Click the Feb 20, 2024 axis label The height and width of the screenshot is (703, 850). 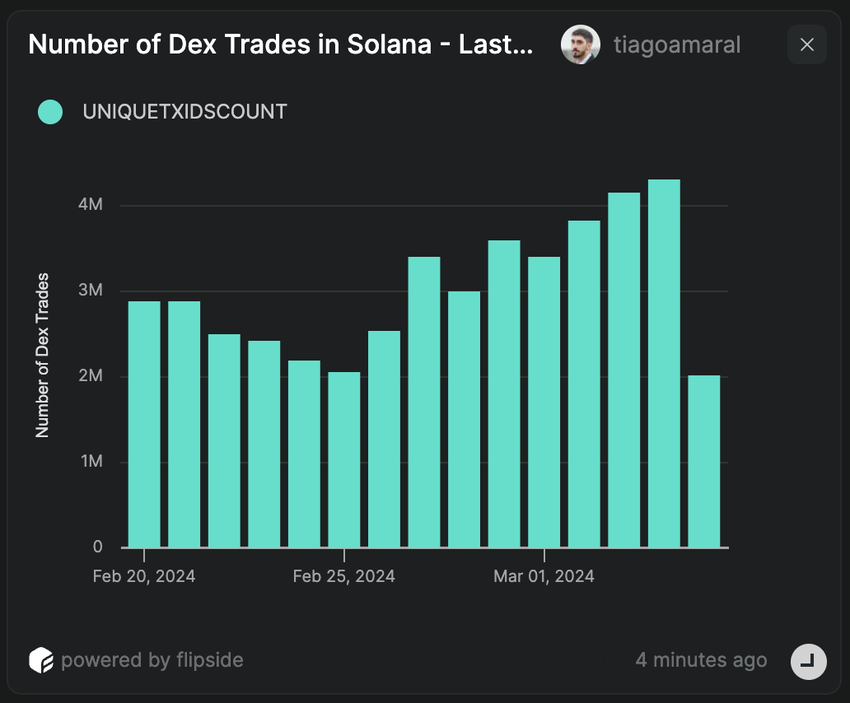(x=144, y=576)
